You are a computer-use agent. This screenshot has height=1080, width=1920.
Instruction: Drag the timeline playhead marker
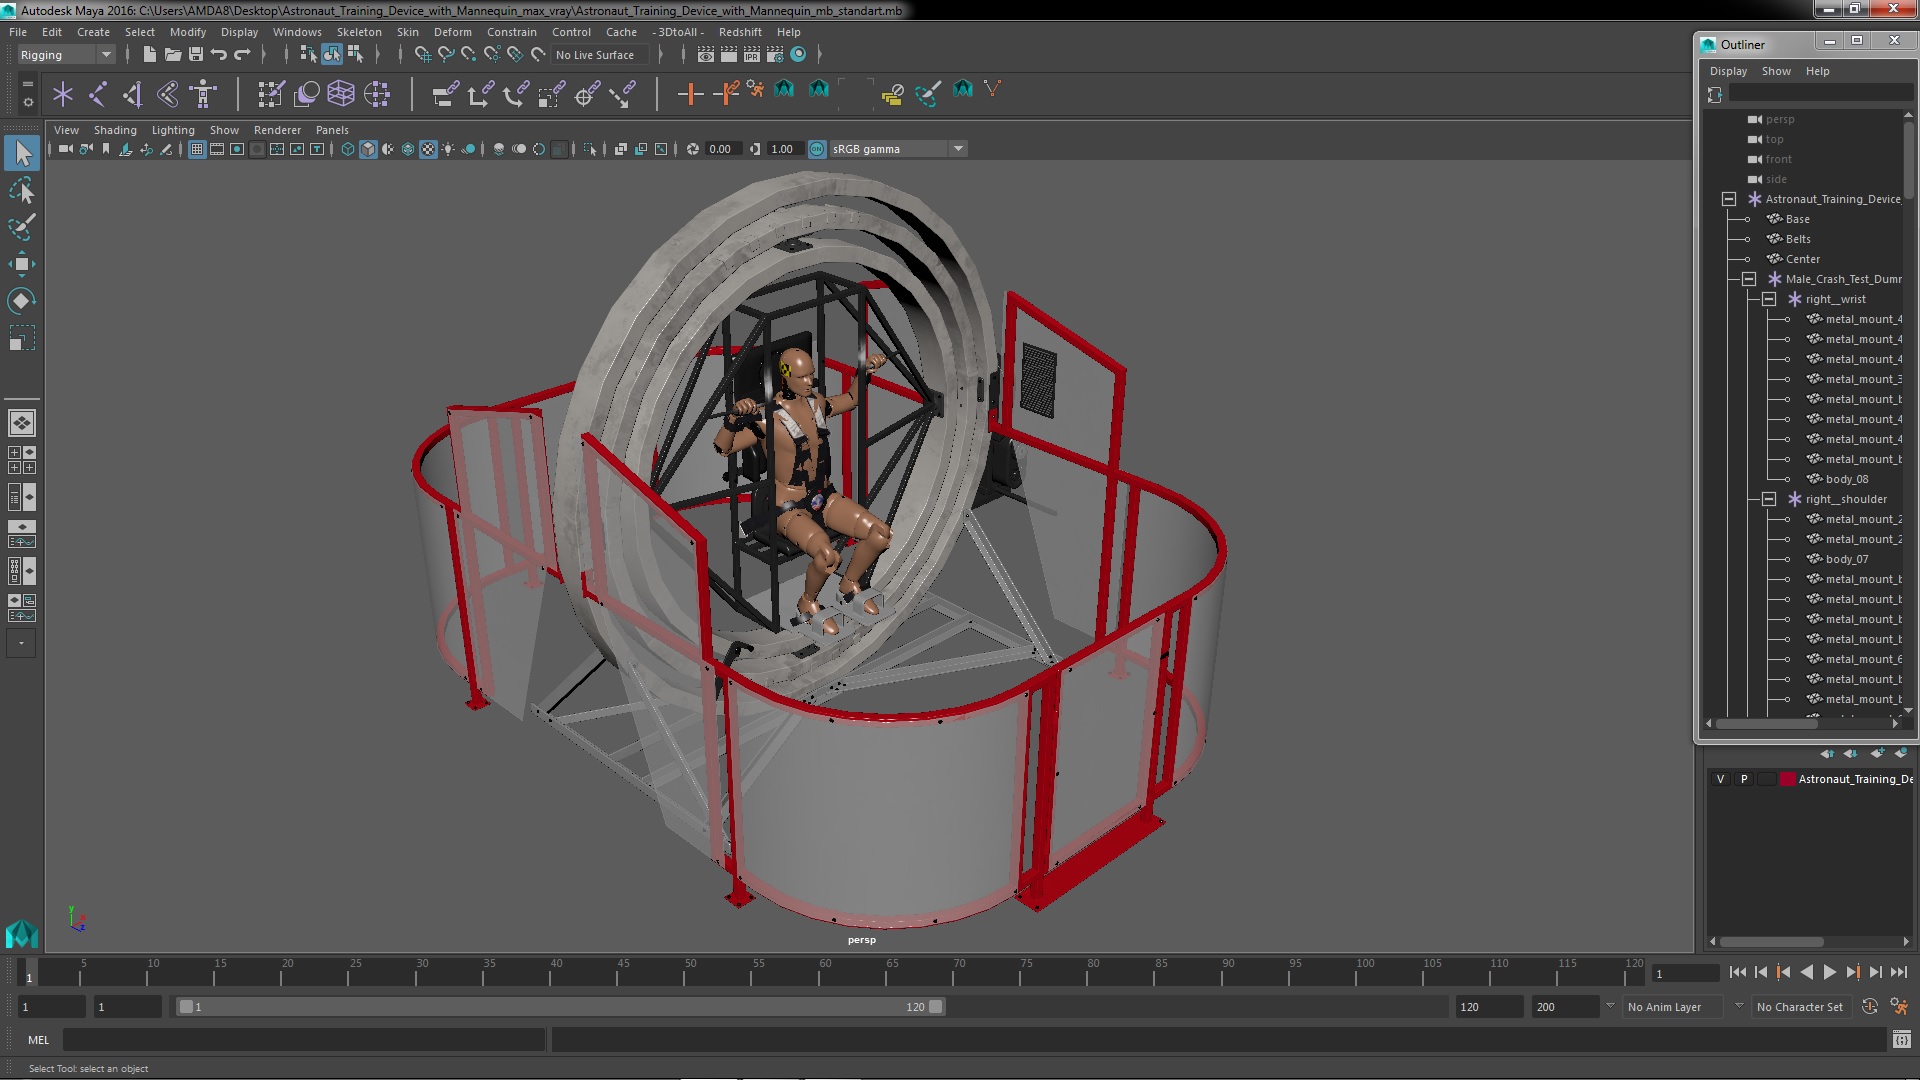point(28,973)
